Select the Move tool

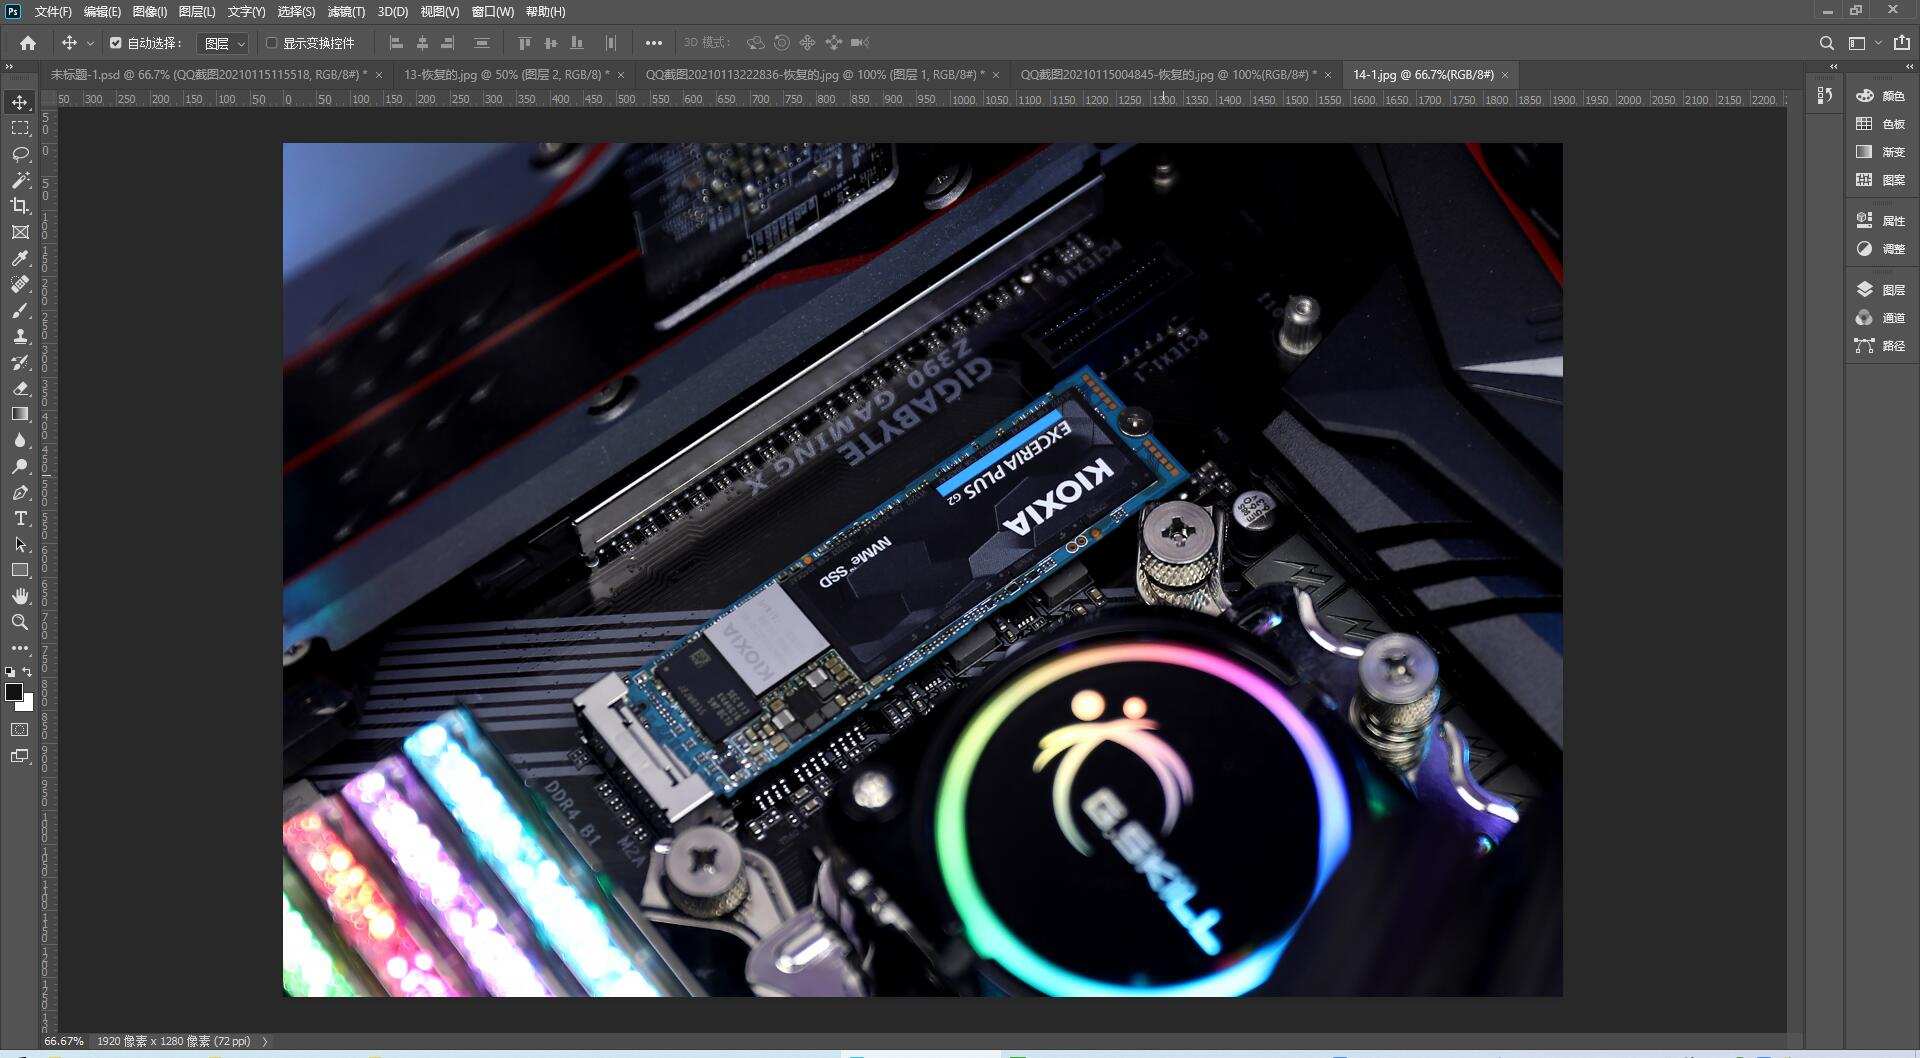[x=20, y=102]
